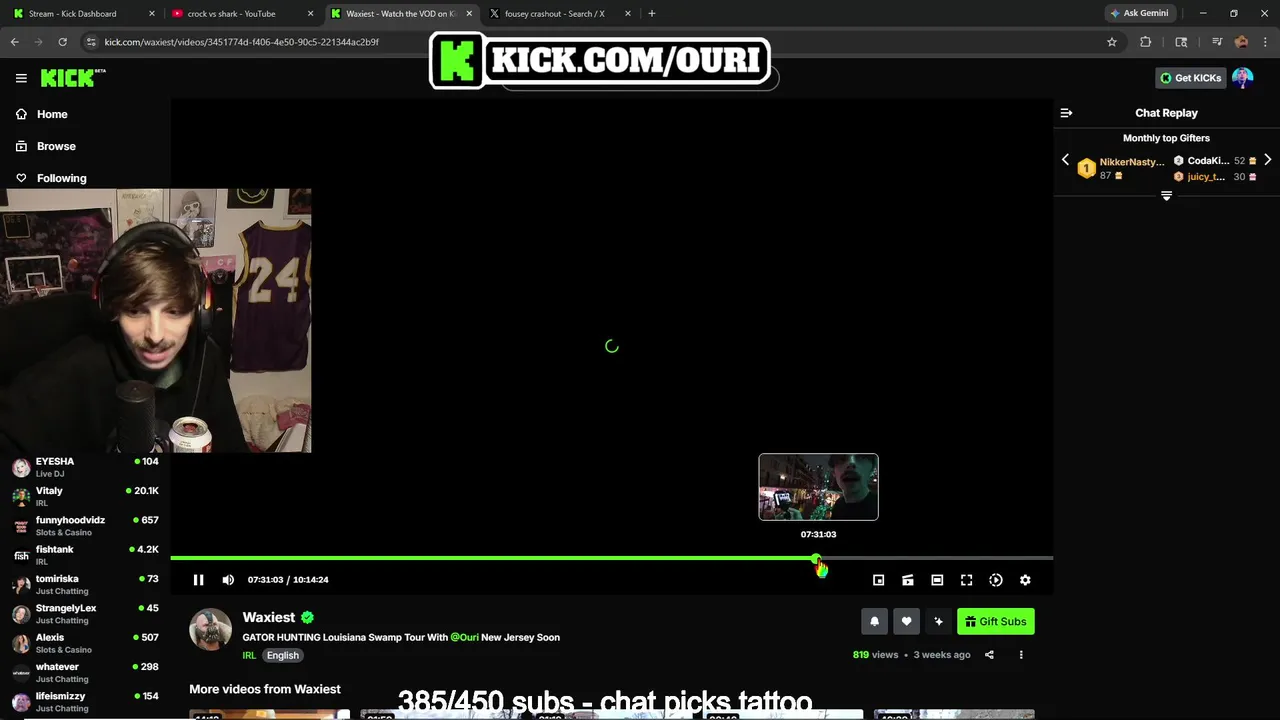Close the Waxiest VOD browser tab
The image size is (1280, 720).
click(469, 14)
